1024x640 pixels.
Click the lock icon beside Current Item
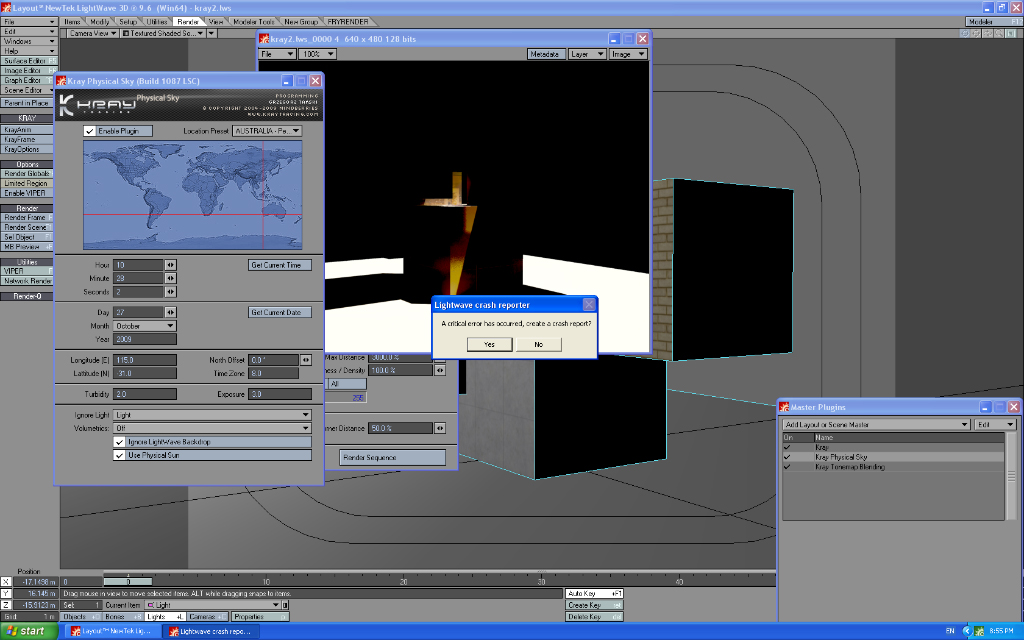point(285,605)
